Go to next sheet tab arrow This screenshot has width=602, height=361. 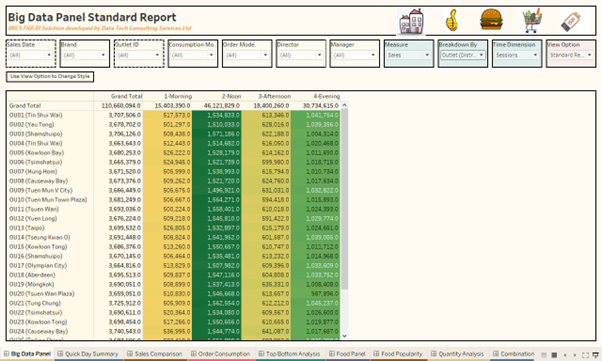pyautogui.click(x=575, y=355)
